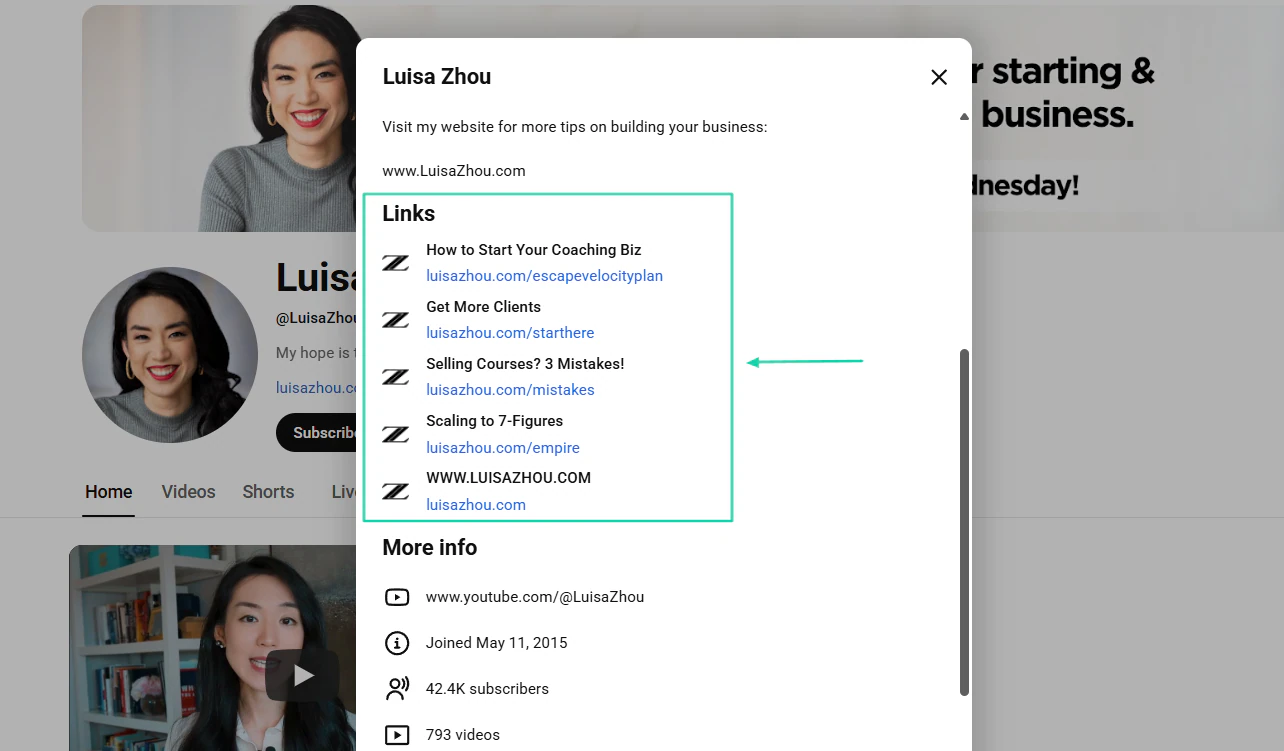Click the channel banner image
Viewport: 1284px width, 751px height.
219,118
